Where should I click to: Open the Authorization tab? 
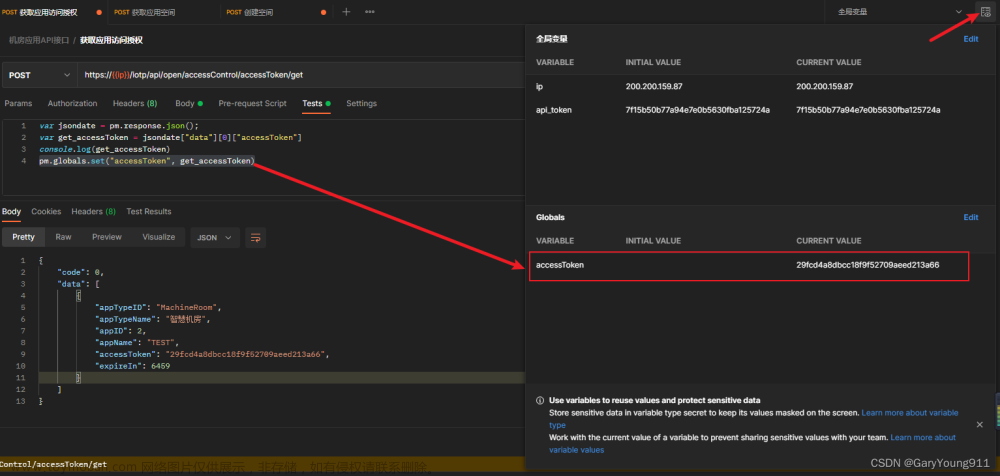(73, 103)
